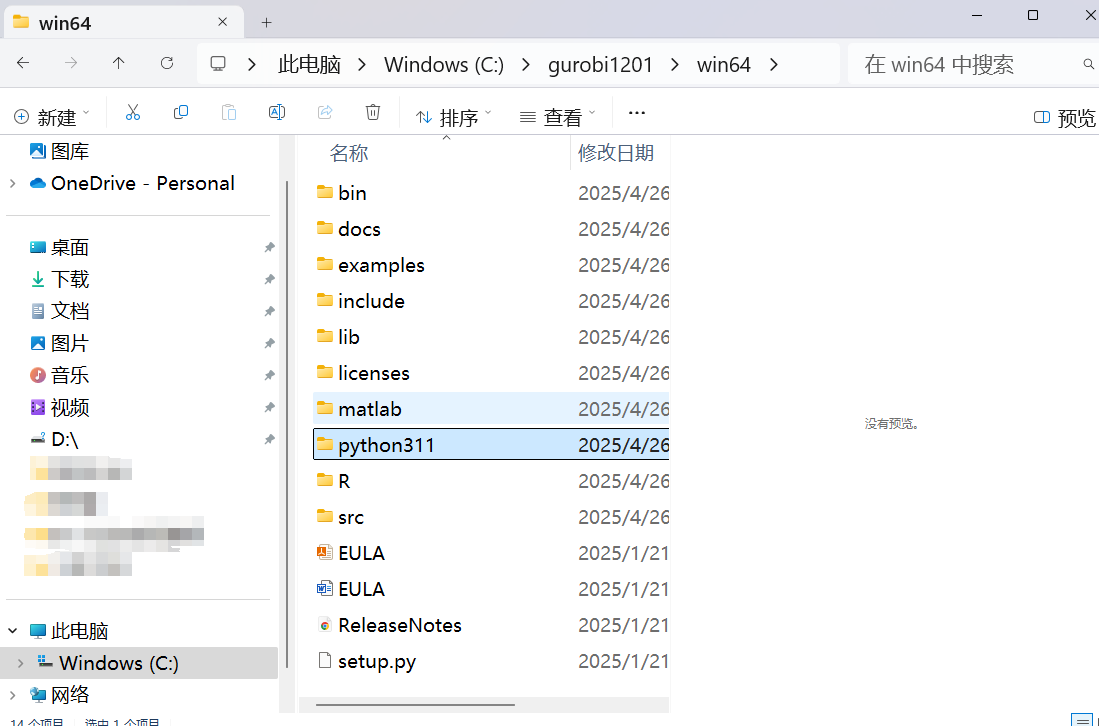
Task: Go up one folder level
Action: pyautogui.click(x=118, y=64)
